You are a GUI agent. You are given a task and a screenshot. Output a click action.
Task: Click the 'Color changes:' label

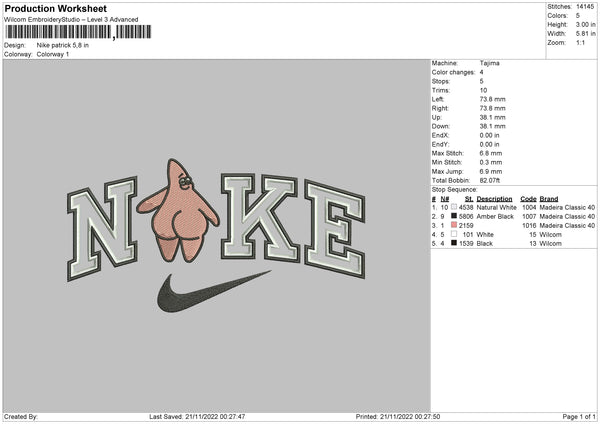(x=453, y=72)
